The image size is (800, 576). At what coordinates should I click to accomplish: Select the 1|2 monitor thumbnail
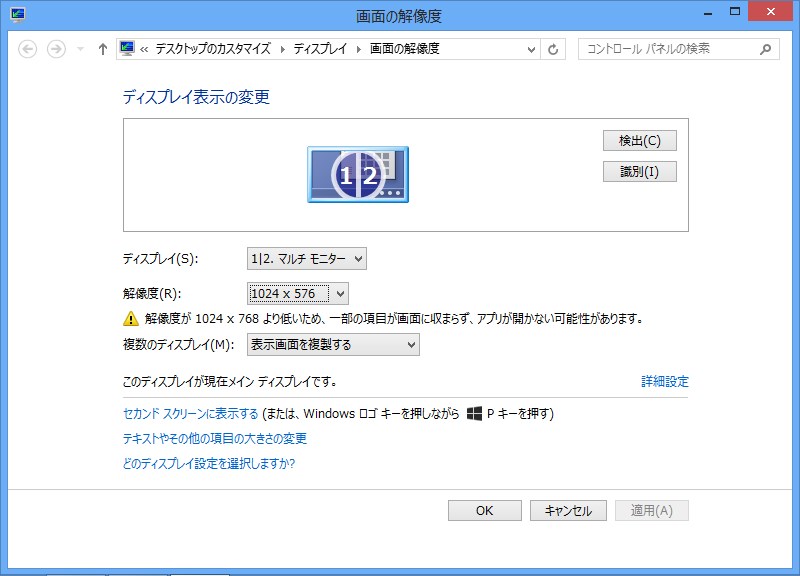coord(357,175)
